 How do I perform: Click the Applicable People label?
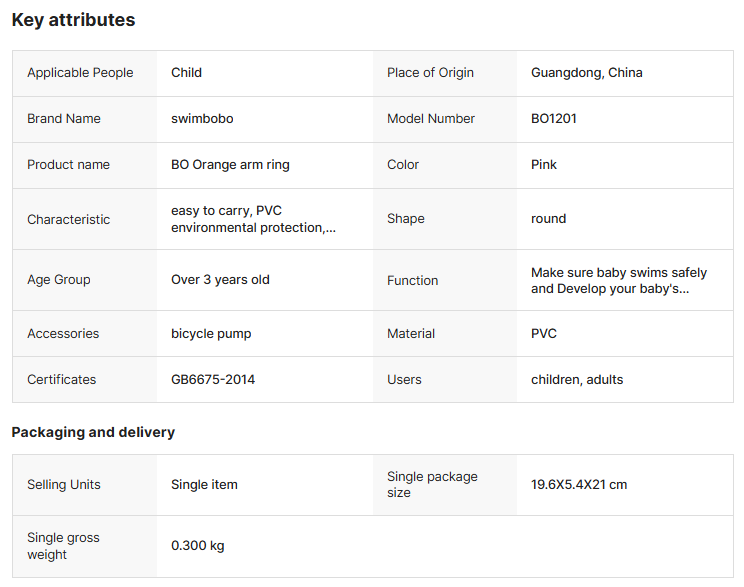pyautogui.click(x=79, y=73)
